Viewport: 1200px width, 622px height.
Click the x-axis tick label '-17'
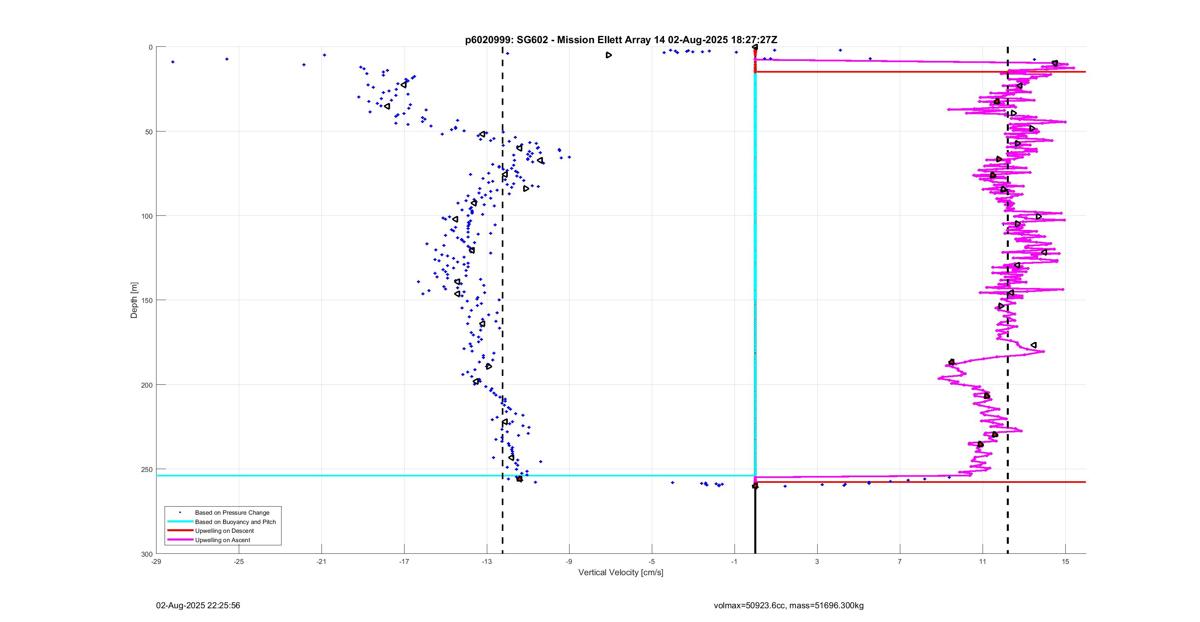click(404, 562)
